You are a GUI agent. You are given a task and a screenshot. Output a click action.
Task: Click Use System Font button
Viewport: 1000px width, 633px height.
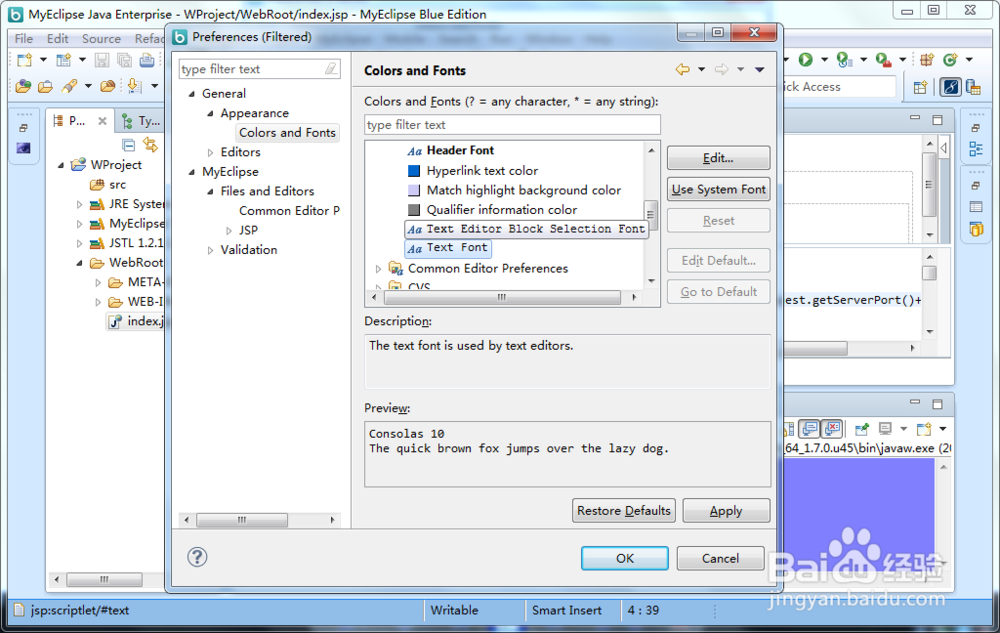coord(718,189)
